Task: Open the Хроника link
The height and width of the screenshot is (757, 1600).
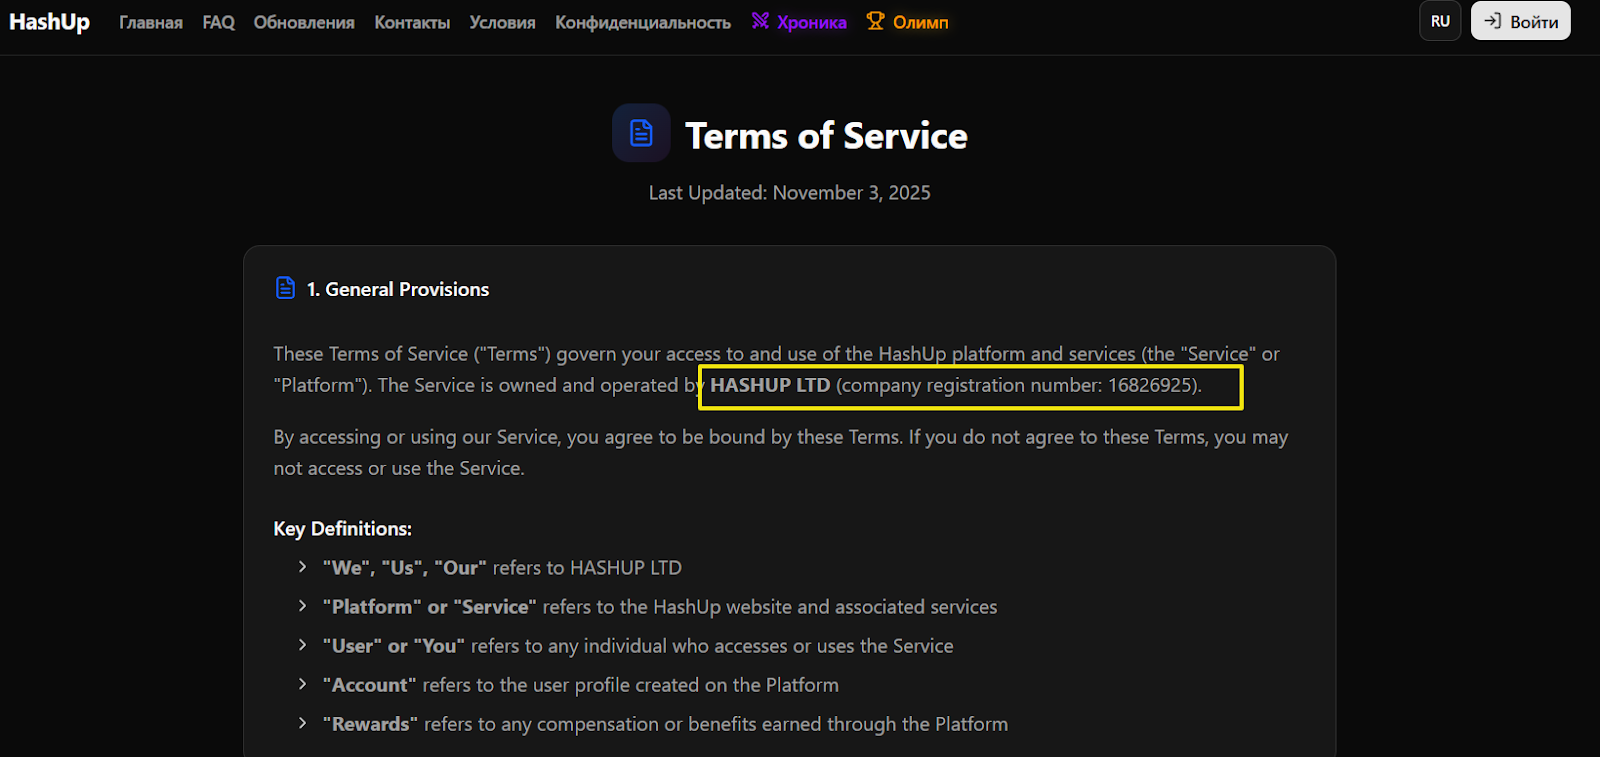Action: click(x=811, y=22)
